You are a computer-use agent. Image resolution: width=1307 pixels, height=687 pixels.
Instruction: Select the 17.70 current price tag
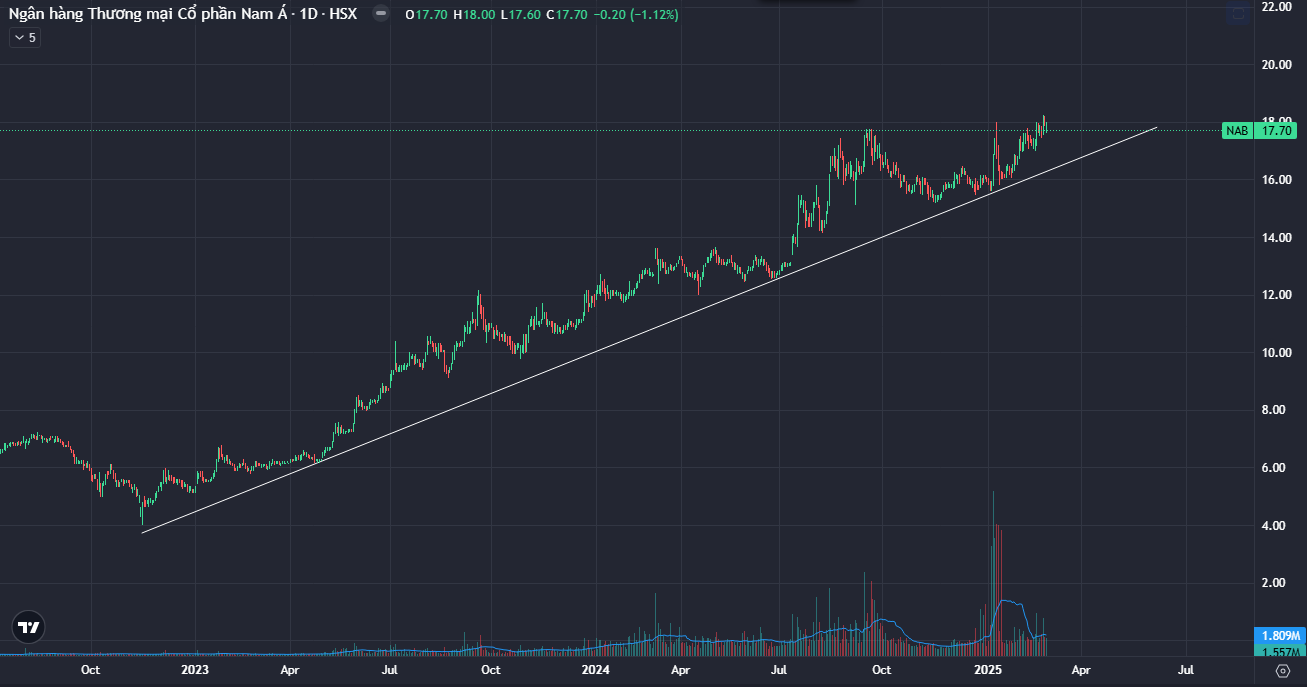click(1277, 130)
